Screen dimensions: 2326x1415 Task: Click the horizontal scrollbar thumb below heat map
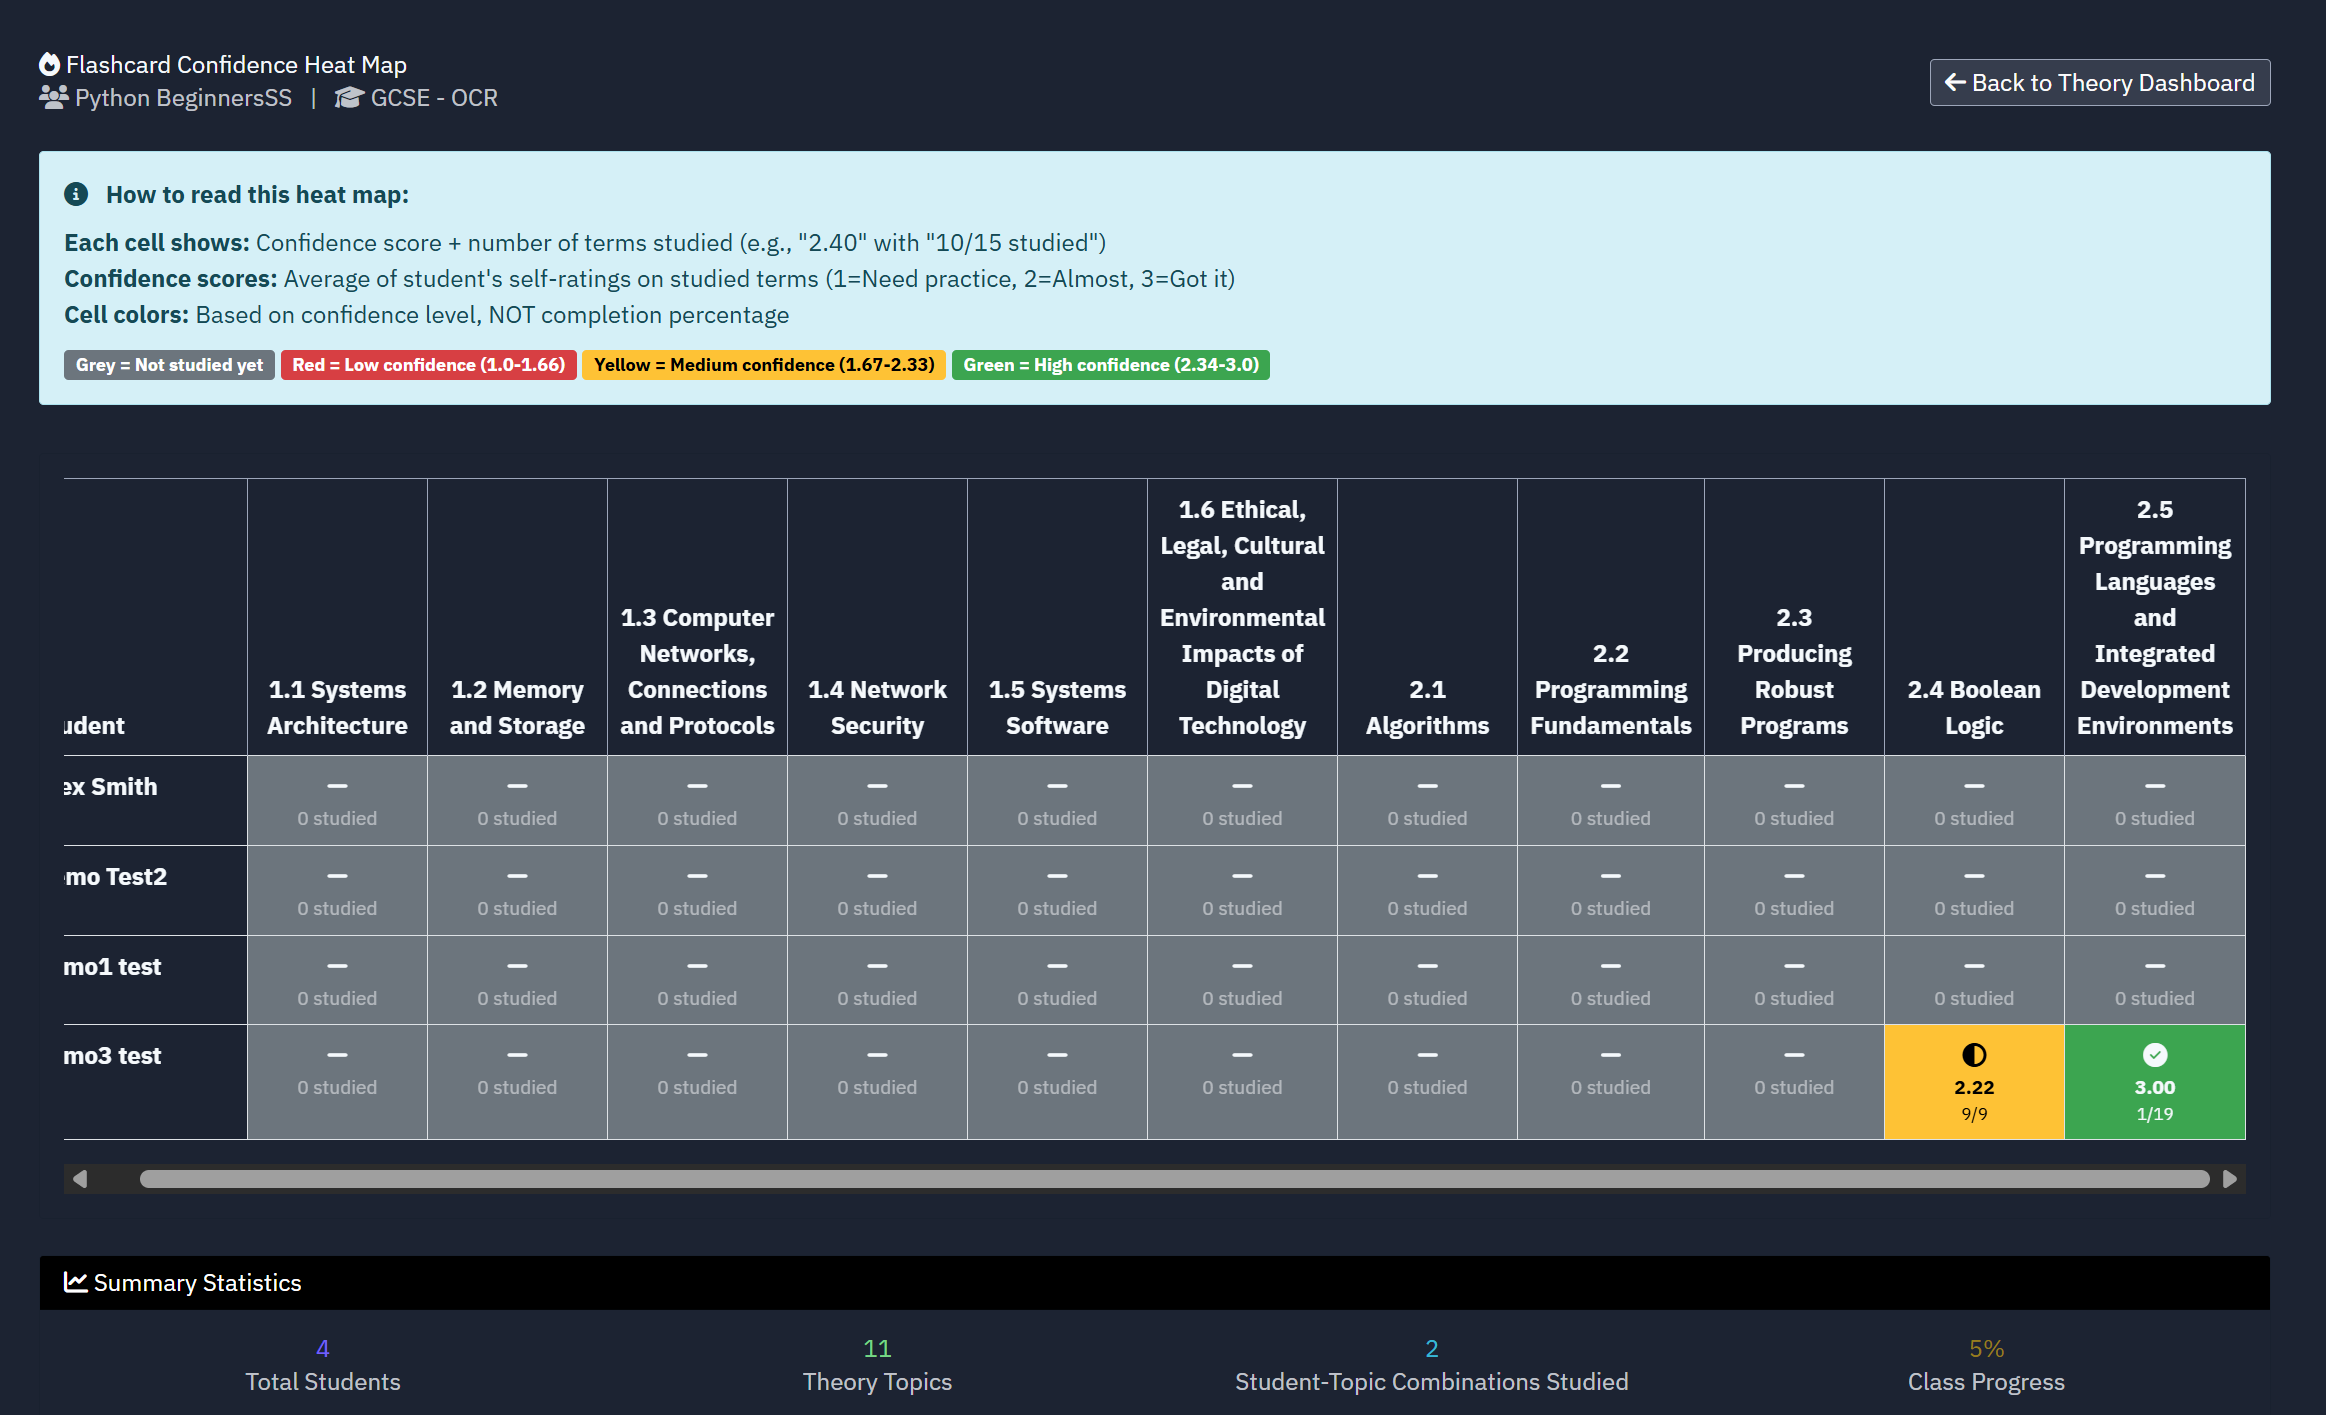click(x=1174, y=1179)
